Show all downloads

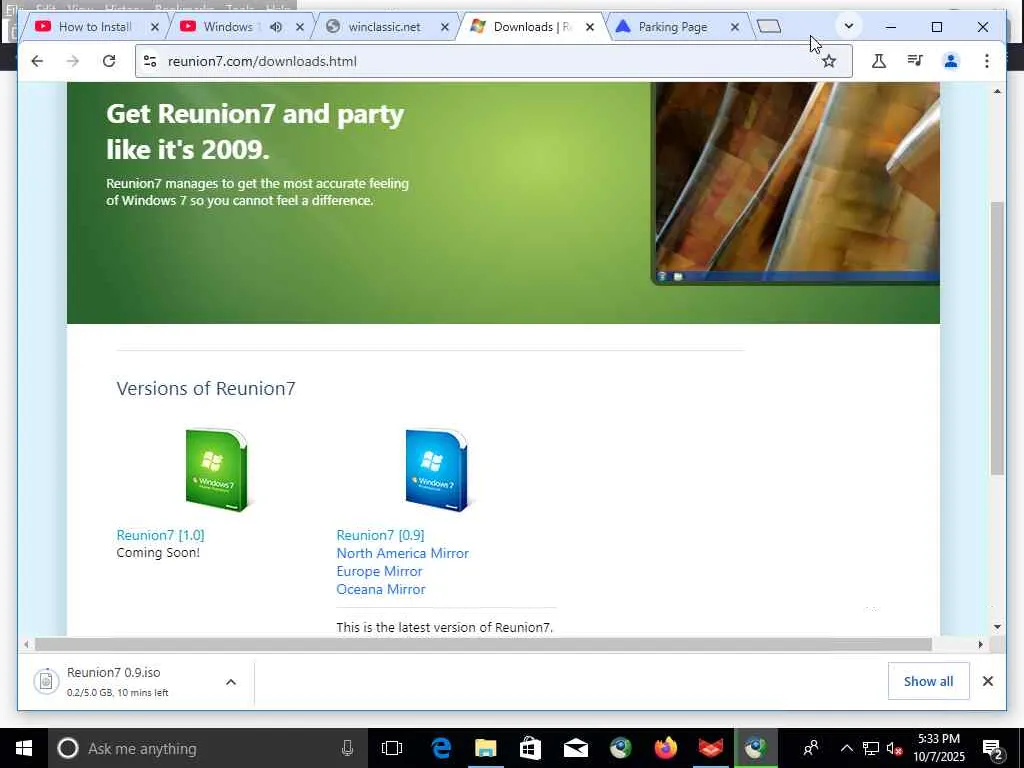click(x=928, y=681)
